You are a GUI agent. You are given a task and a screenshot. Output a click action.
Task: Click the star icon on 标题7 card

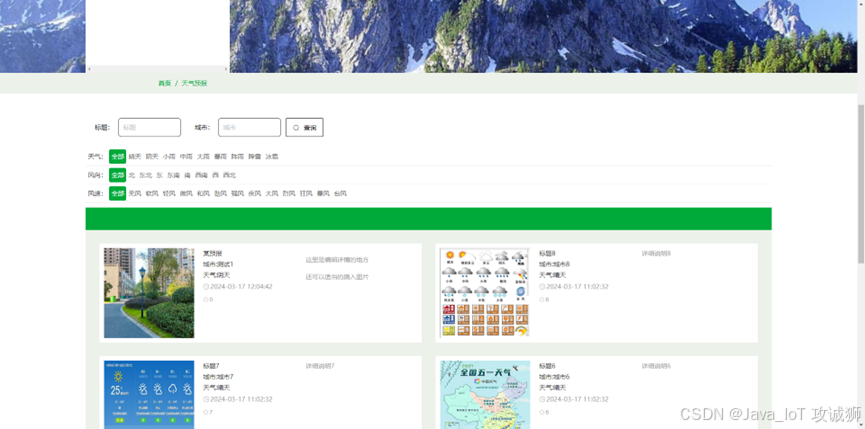tap(206, 412)
